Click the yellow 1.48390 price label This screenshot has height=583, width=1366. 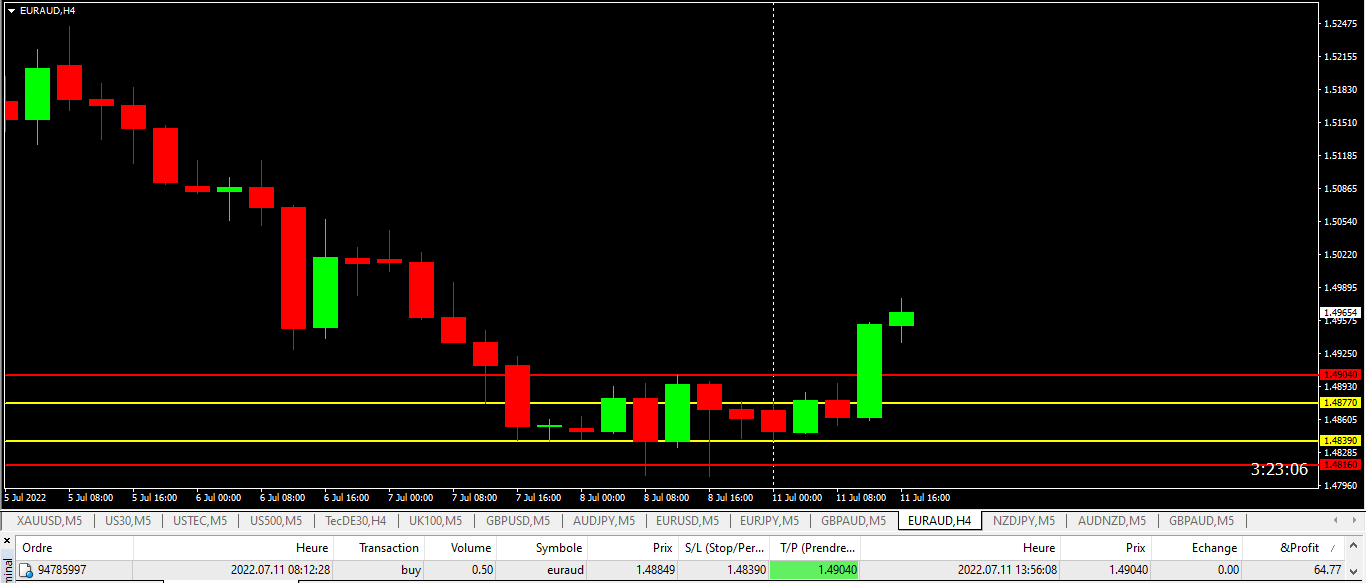click(x=1340, y=441)
